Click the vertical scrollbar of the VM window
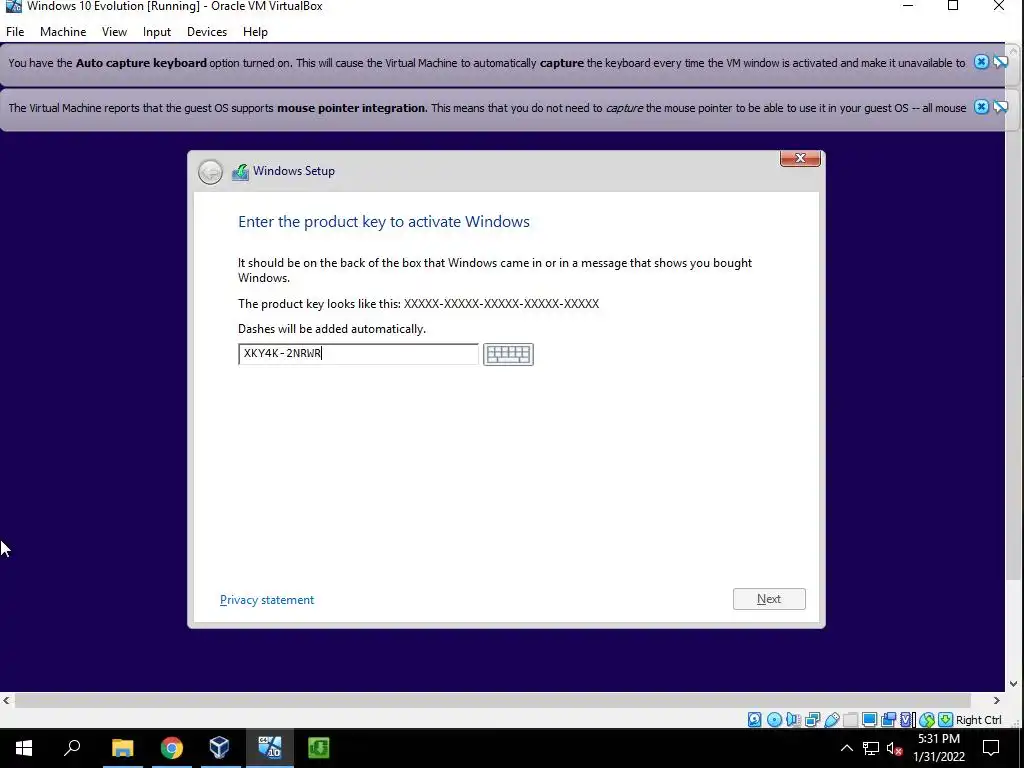Viewport: 1024px width, 768px height. coord(1013,320)
